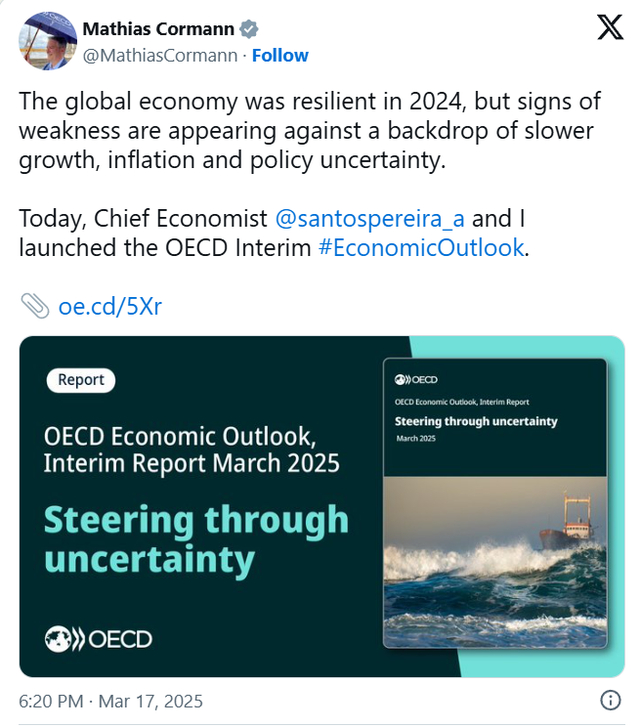Click the paperclip attachment icon

tap(34, 305)
